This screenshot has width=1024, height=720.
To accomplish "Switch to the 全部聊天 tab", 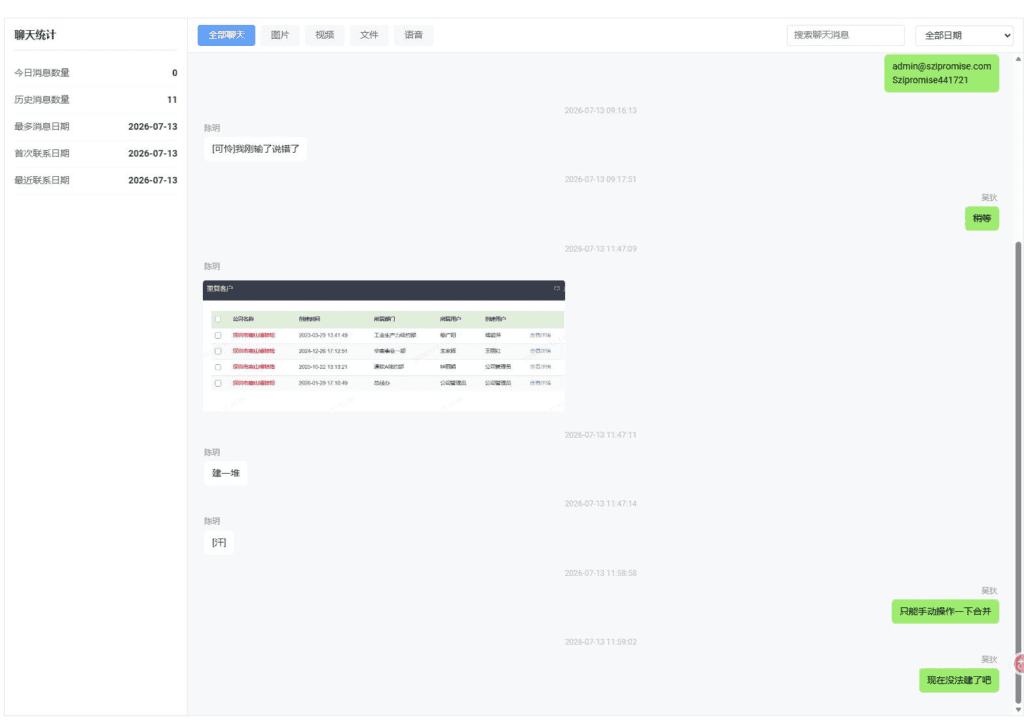I will click(226, 35).
